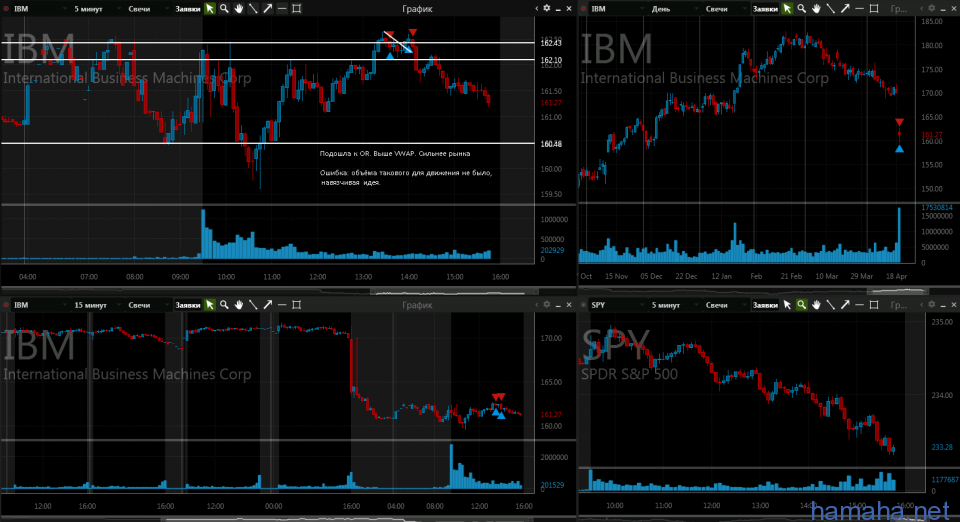Open the SPY symbol dropdown
This screenshot has width=960, height=522.
[617, 305]
